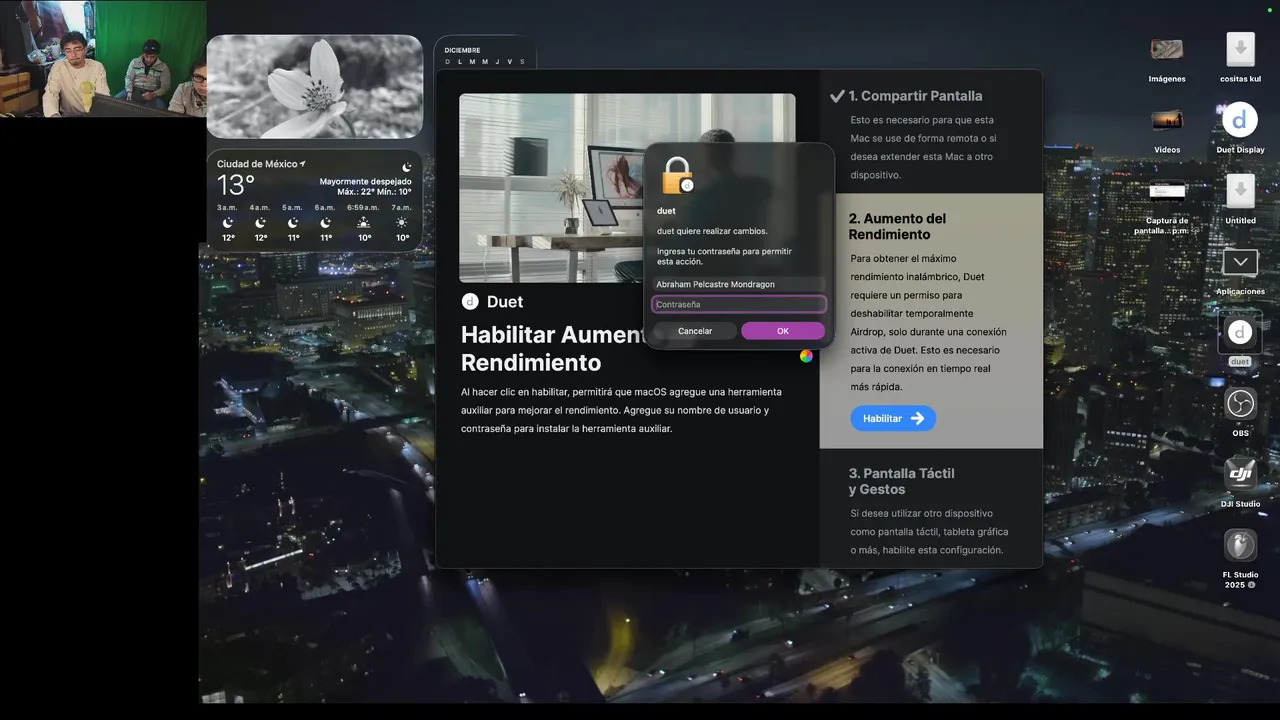Click the 13° current temperature

[x=236, y=185]
